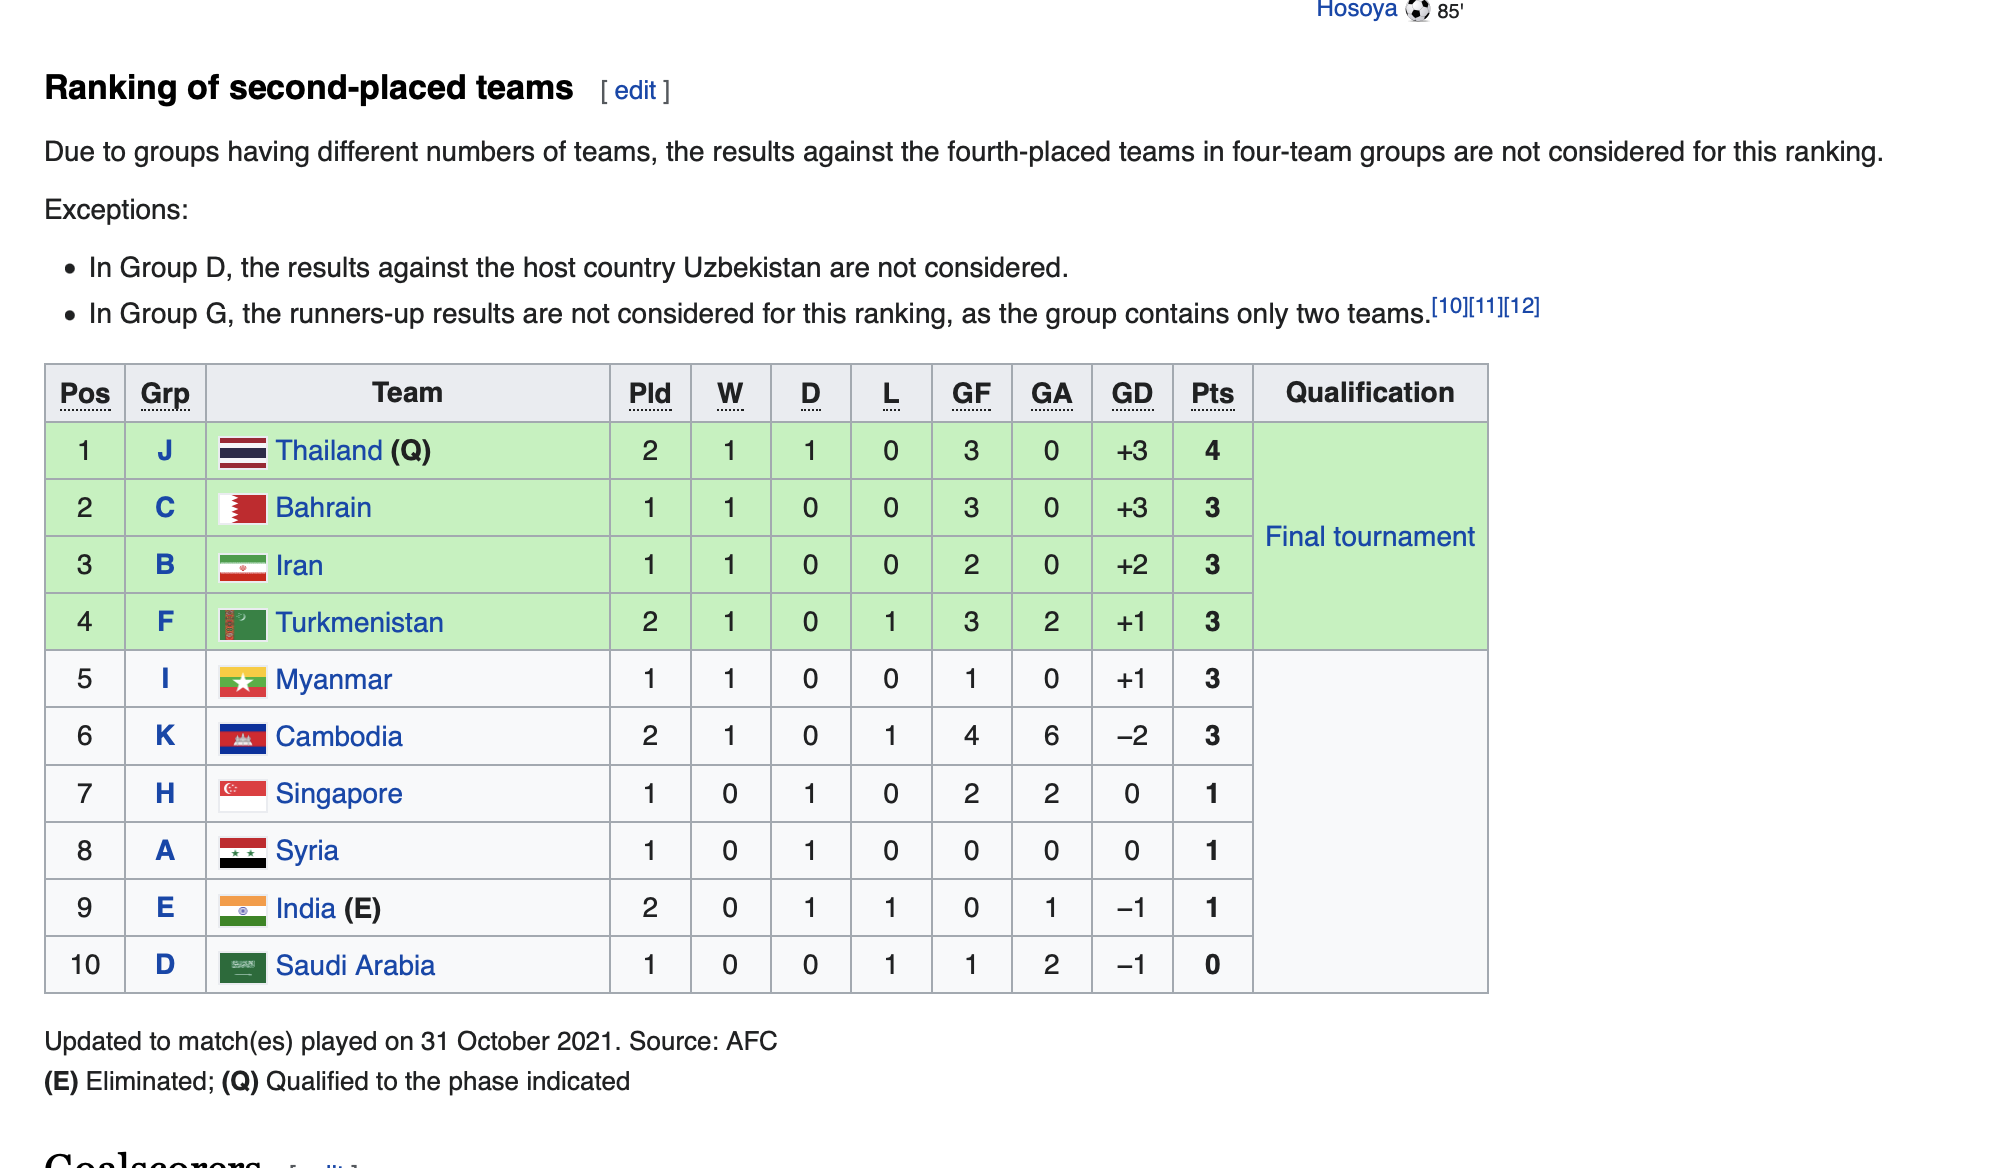Open the Hosoya player link

[x=1356, y=10]
